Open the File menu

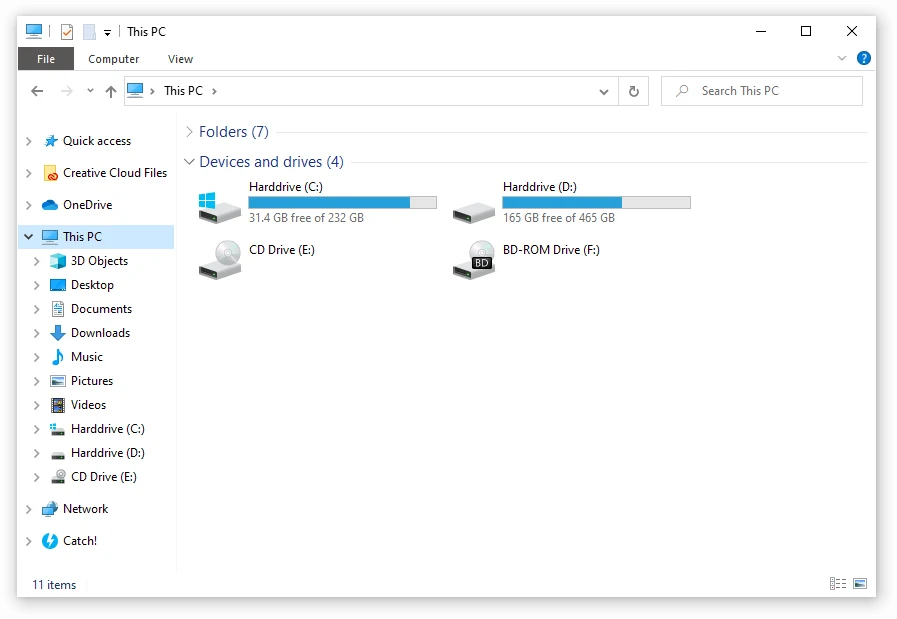pos(46,59)
